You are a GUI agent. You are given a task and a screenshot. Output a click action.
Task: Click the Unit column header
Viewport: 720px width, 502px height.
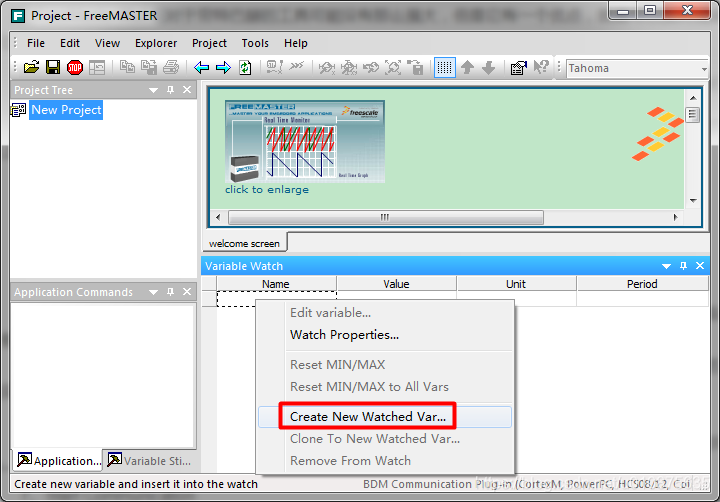point(516,284)
